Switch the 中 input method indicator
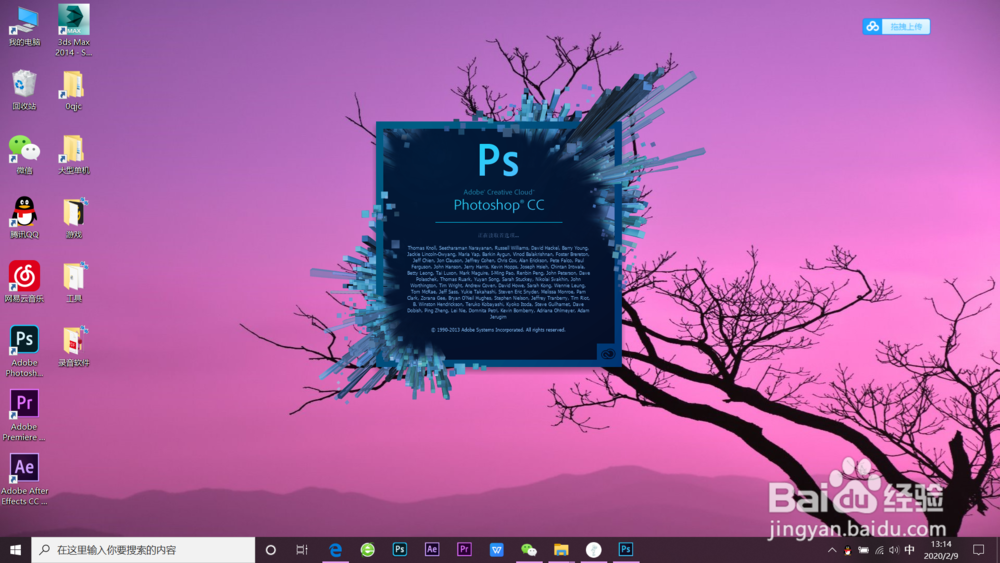The height and width of the screenshot is (563, 1000). tap(910, 550)
